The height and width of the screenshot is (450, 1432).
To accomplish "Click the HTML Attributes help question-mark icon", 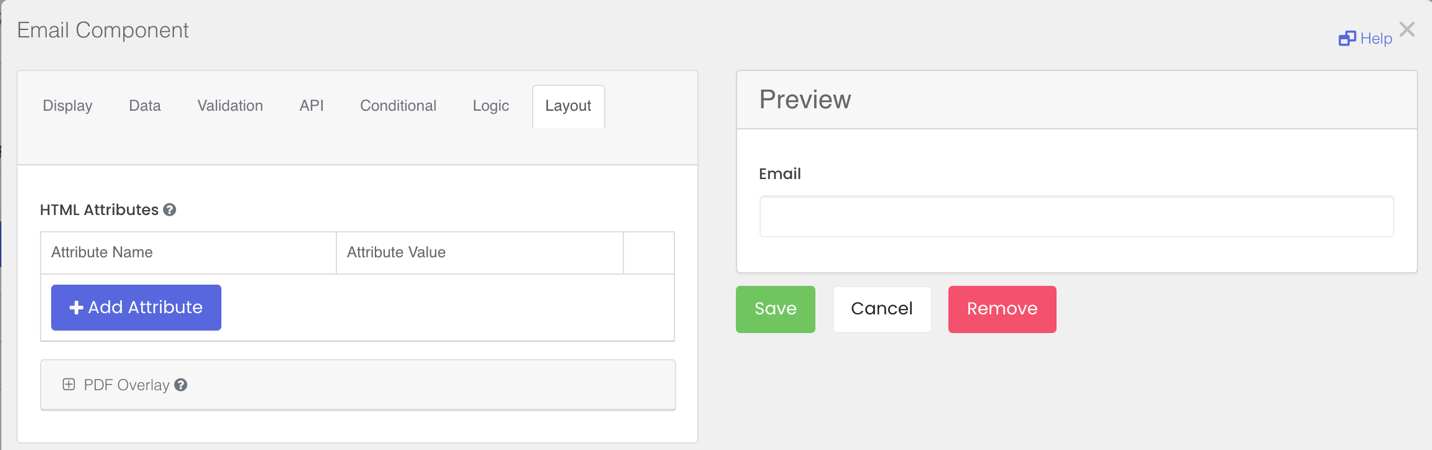I will pos(170,210).
